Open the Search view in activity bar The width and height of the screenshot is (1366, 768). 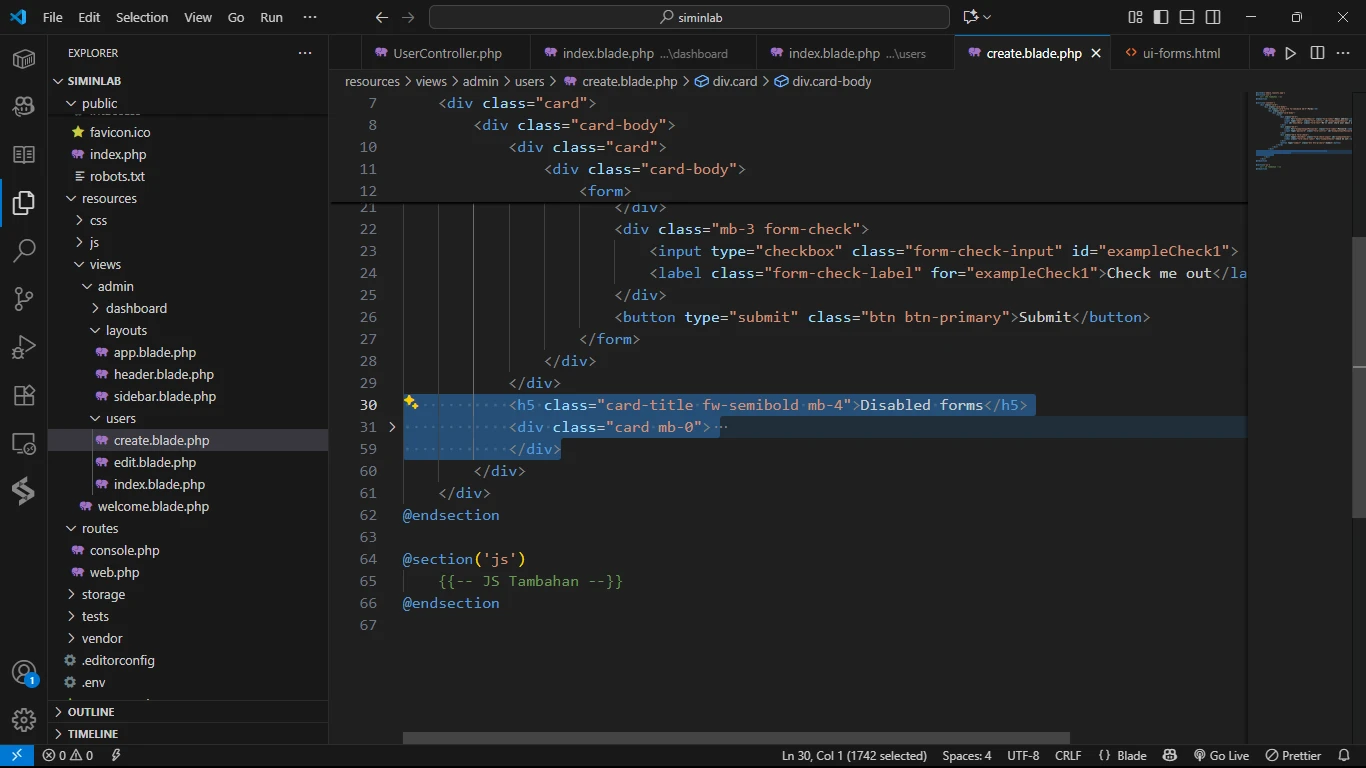click(x=24, y=250)
